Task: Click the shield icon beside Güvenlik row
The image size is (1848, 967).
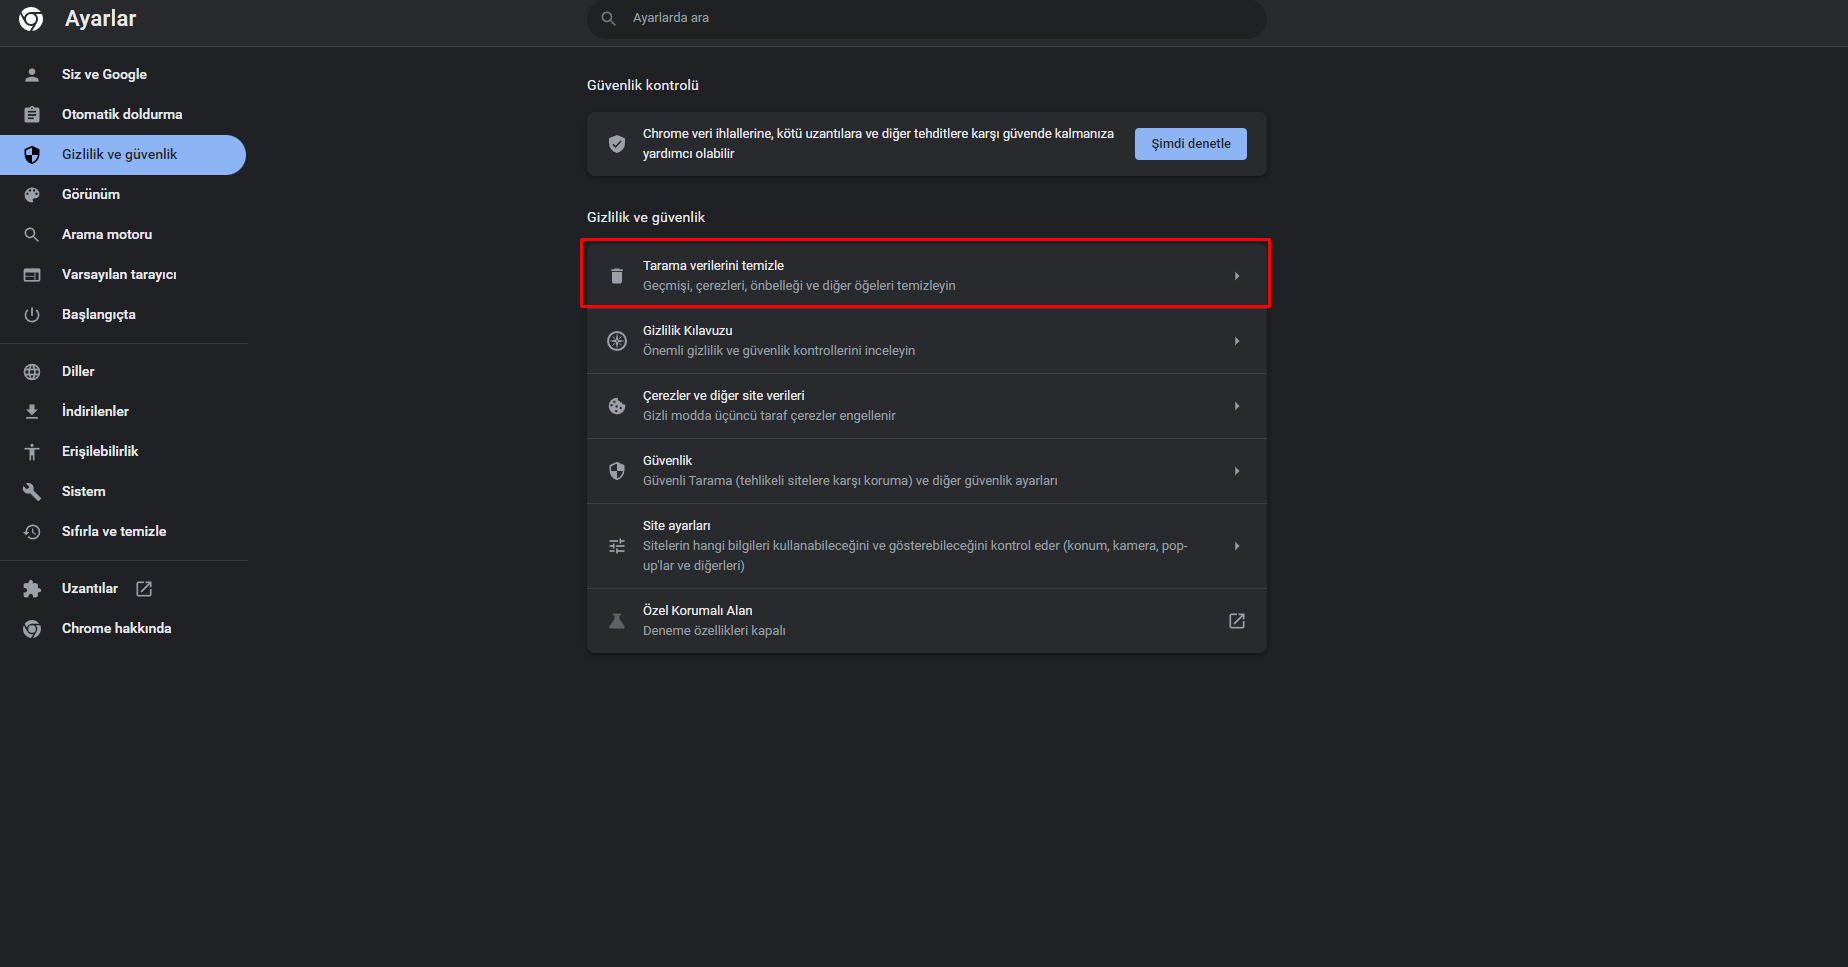Action: pyautogui.click(x=617, y=471)
